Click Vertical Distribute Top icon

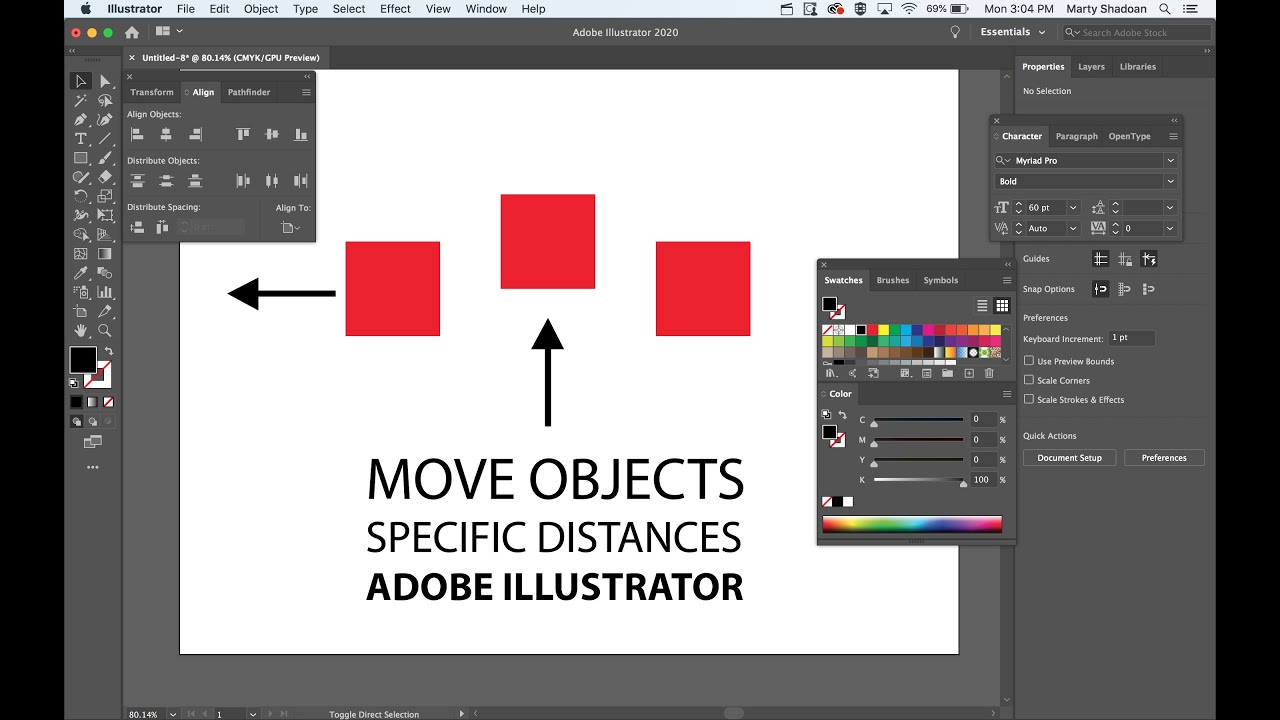pyautogui.click(x=138, y=181)
